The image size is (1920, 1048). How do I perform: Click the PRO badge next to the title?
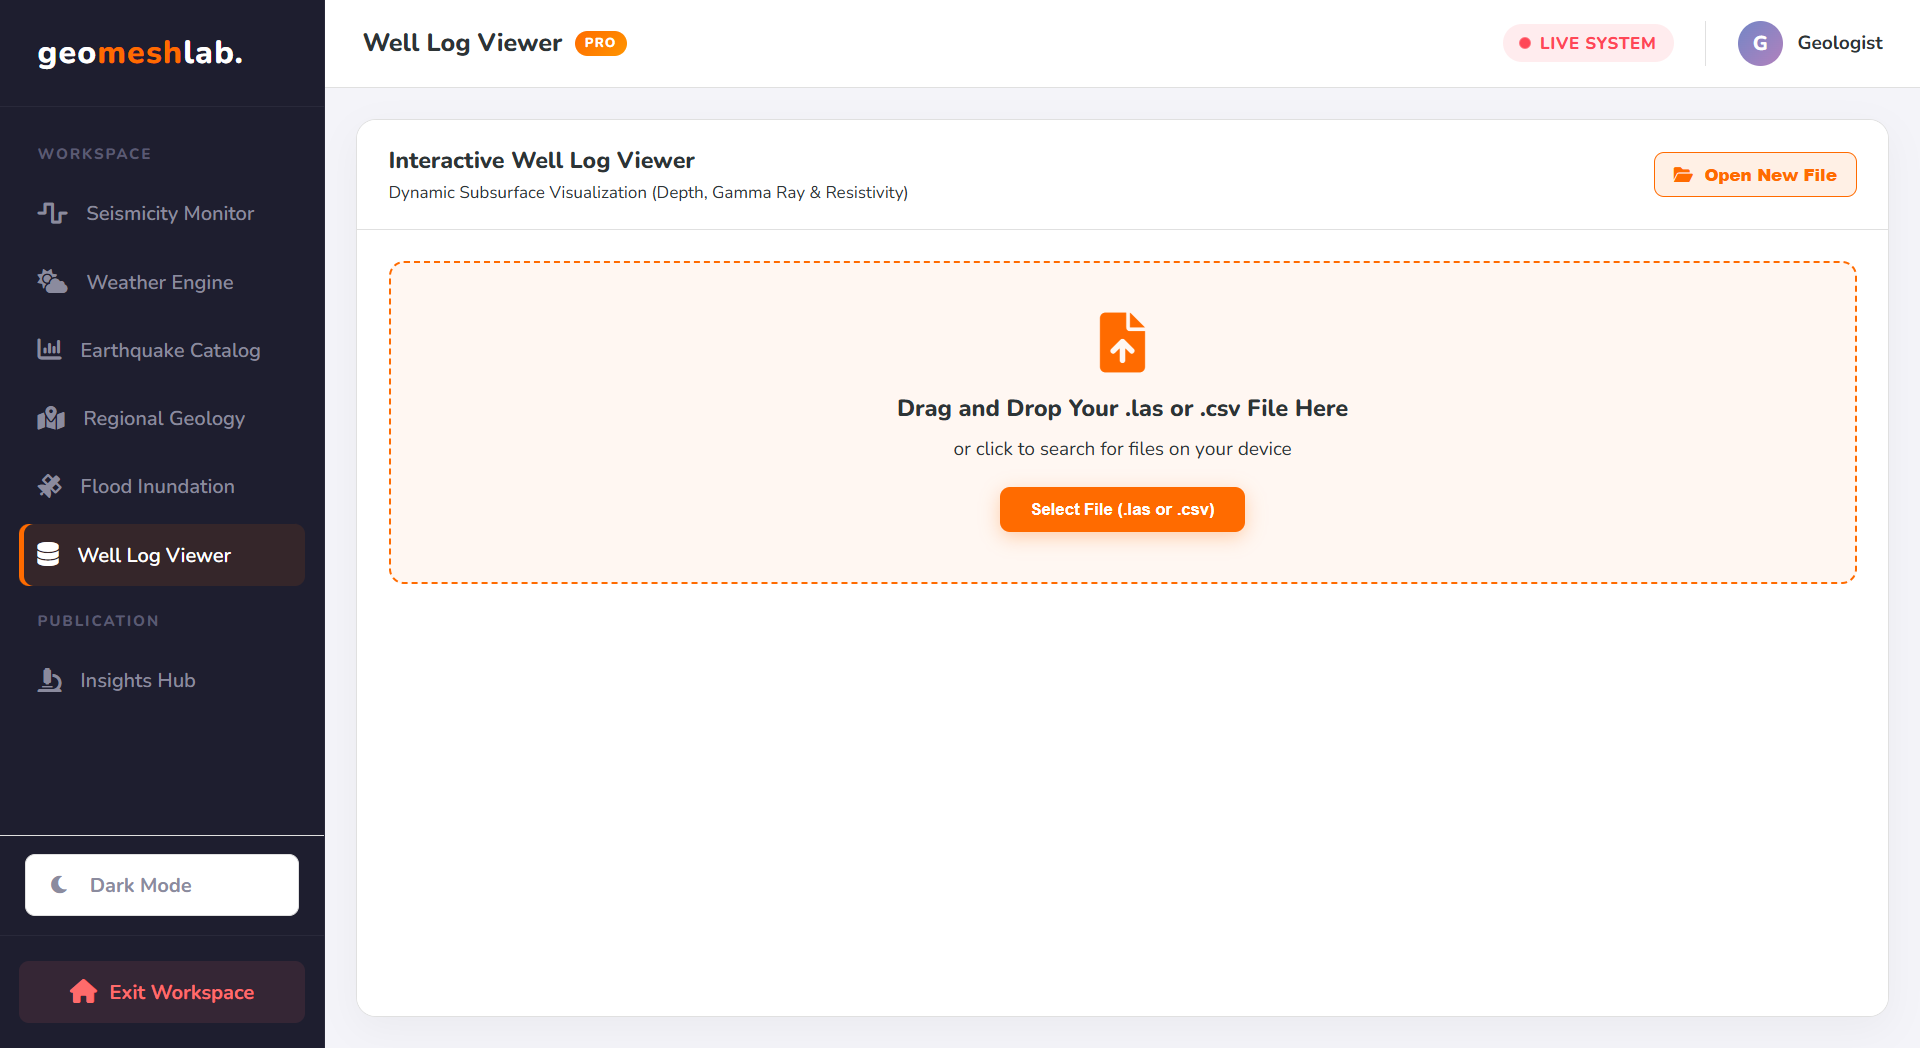click(x=600, y=43)
